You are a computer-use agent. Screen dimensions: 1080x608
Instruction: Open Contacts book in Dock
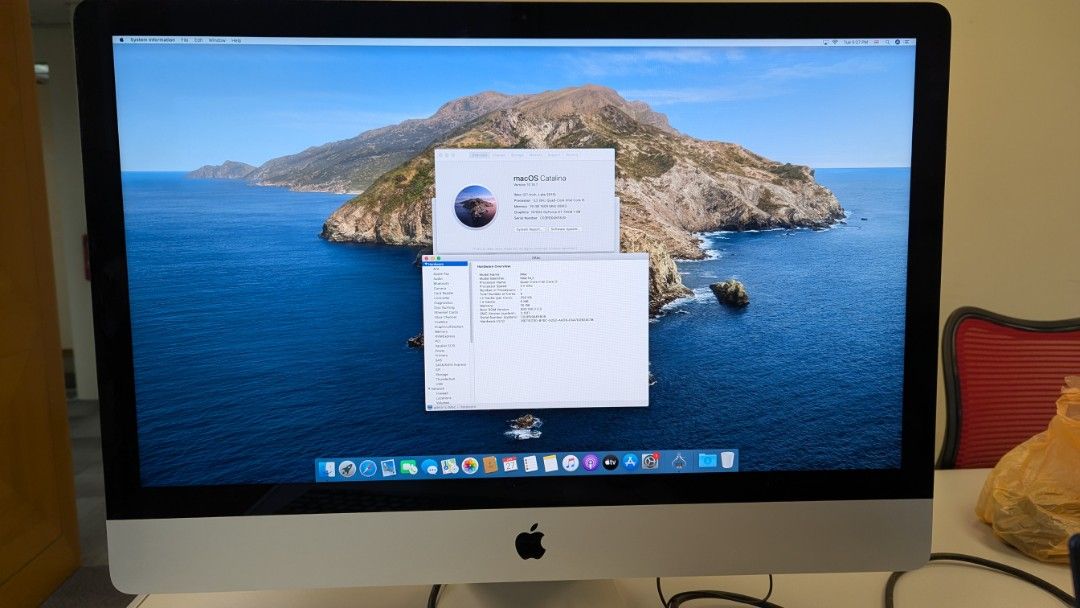(490, 465)
